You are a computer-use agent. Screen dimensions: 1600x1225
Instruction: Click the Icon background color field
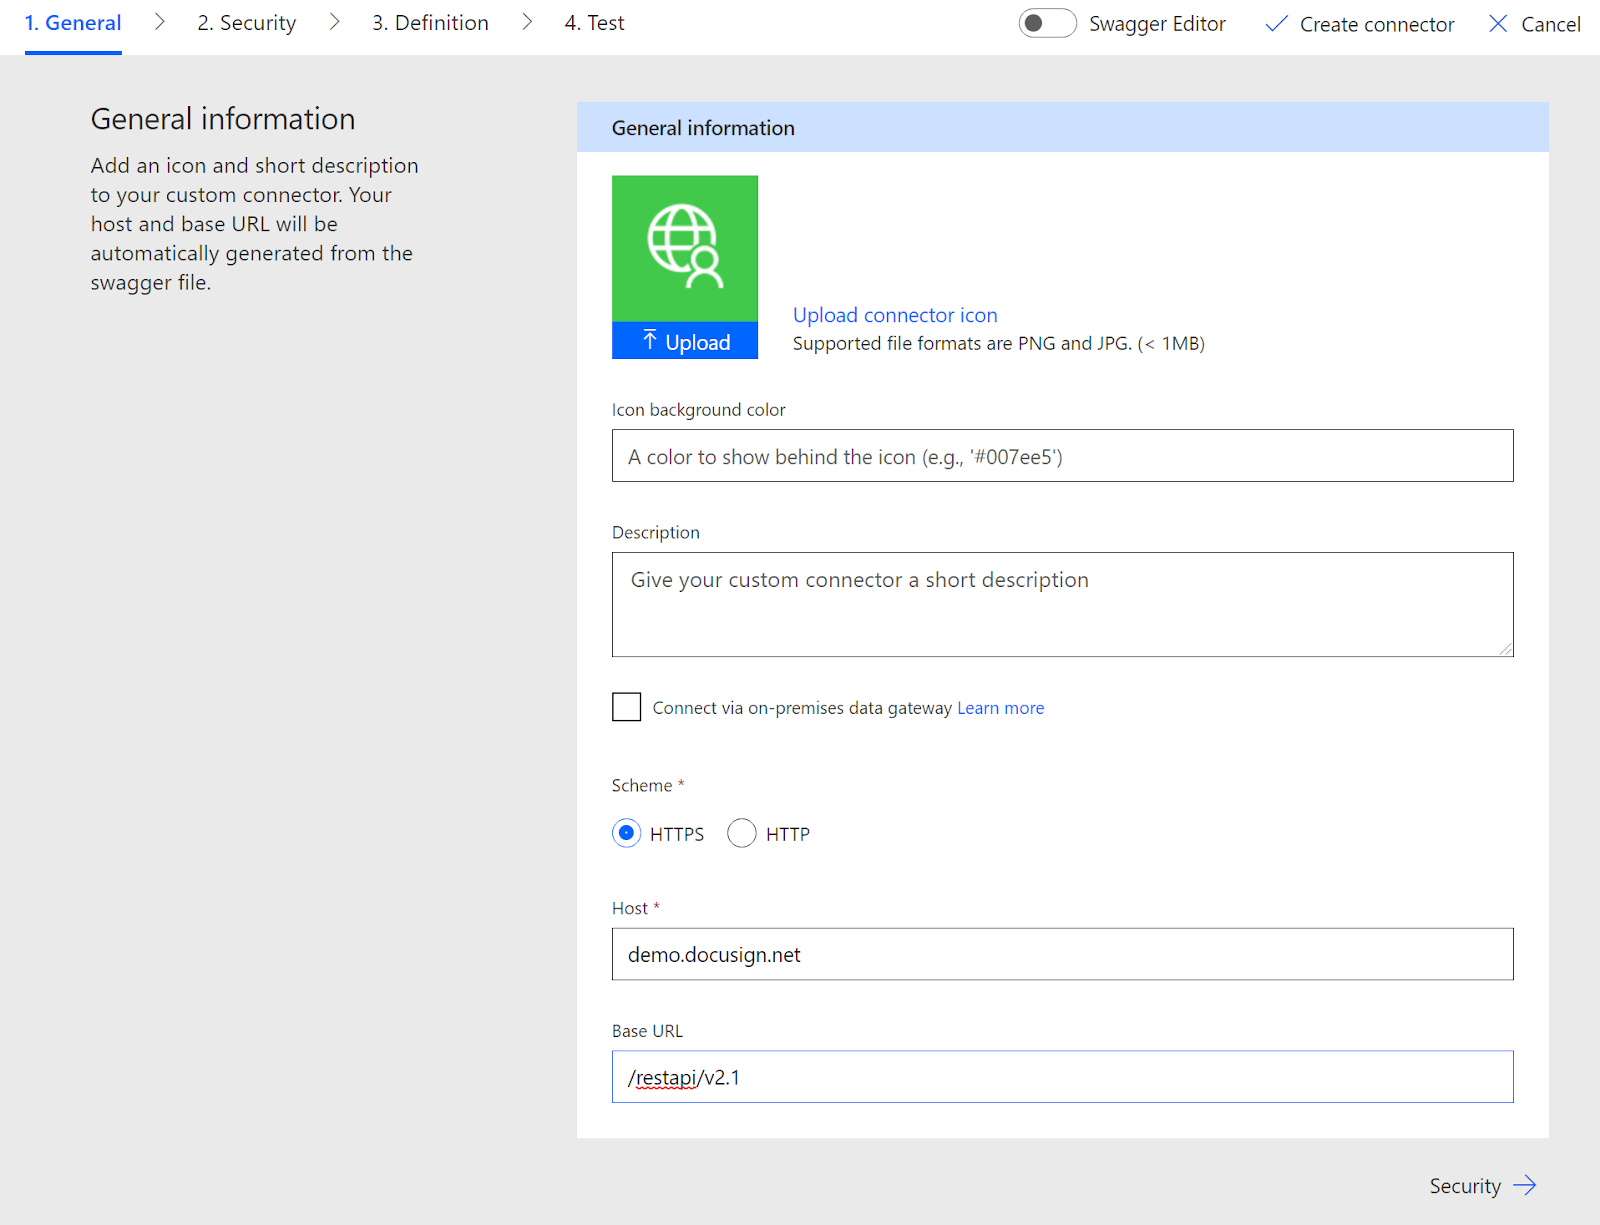click(x=1063, y=456)
